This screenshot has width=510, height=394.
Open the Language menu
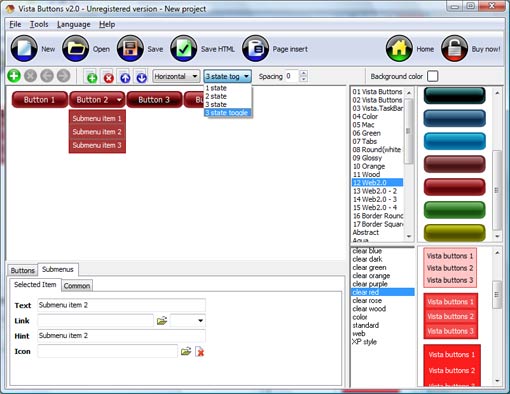[x=74, y=24]
